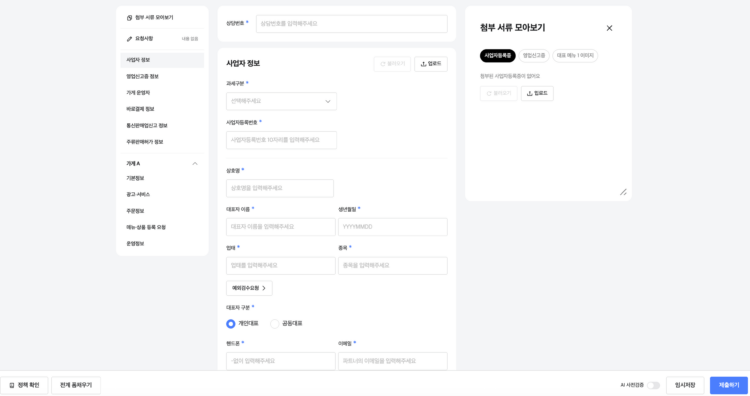The height and width of the screenshot is (396, 750).
Task: Focus the 상호명 input field
Action: coord(280,188)
